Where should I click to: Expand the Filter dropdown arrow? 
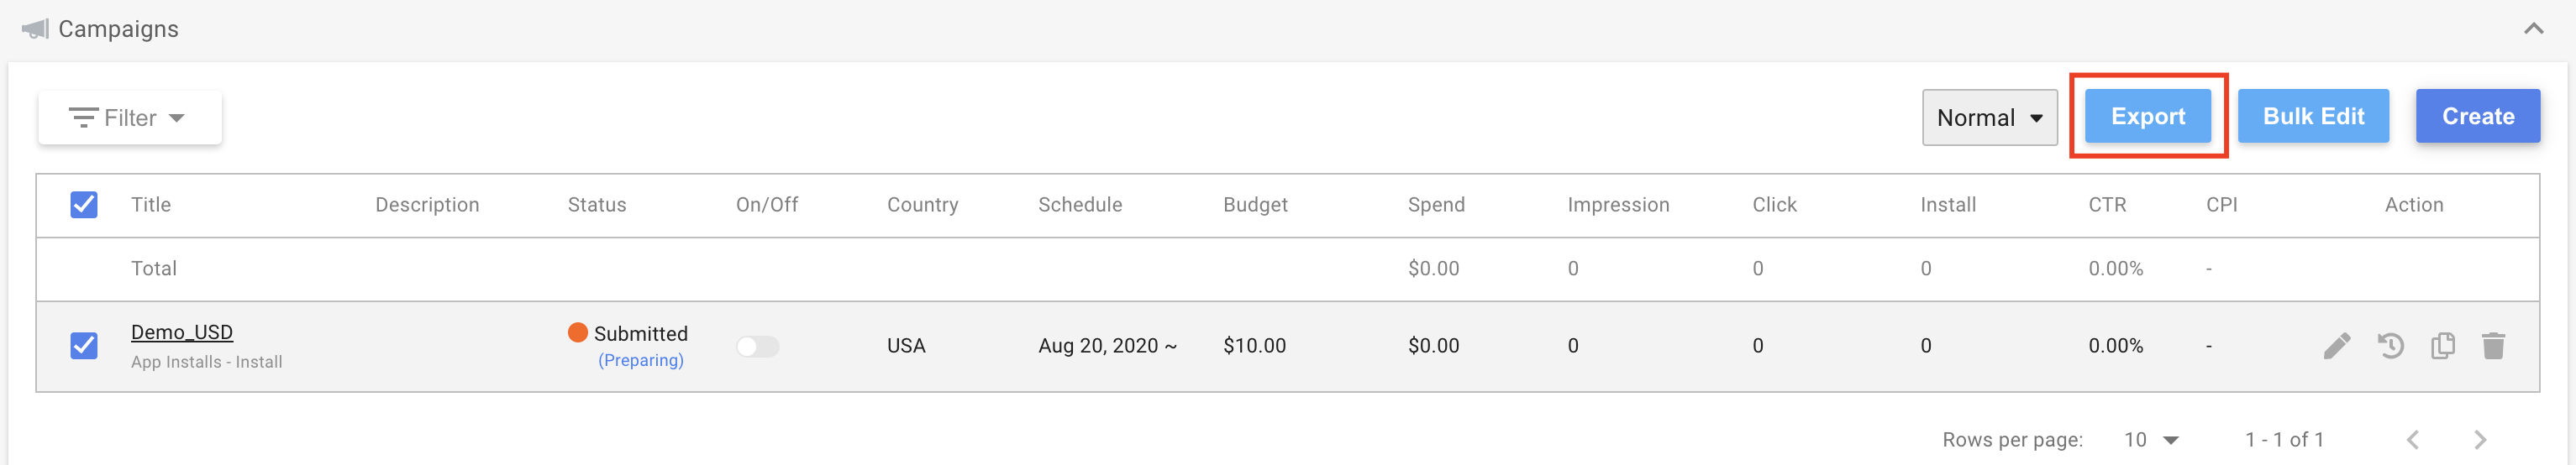coord(177,118)
